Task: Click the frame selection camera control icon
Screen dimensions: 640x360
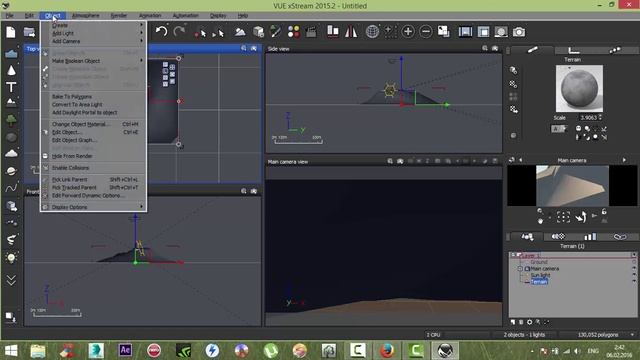Action: [x=563, y=217]
